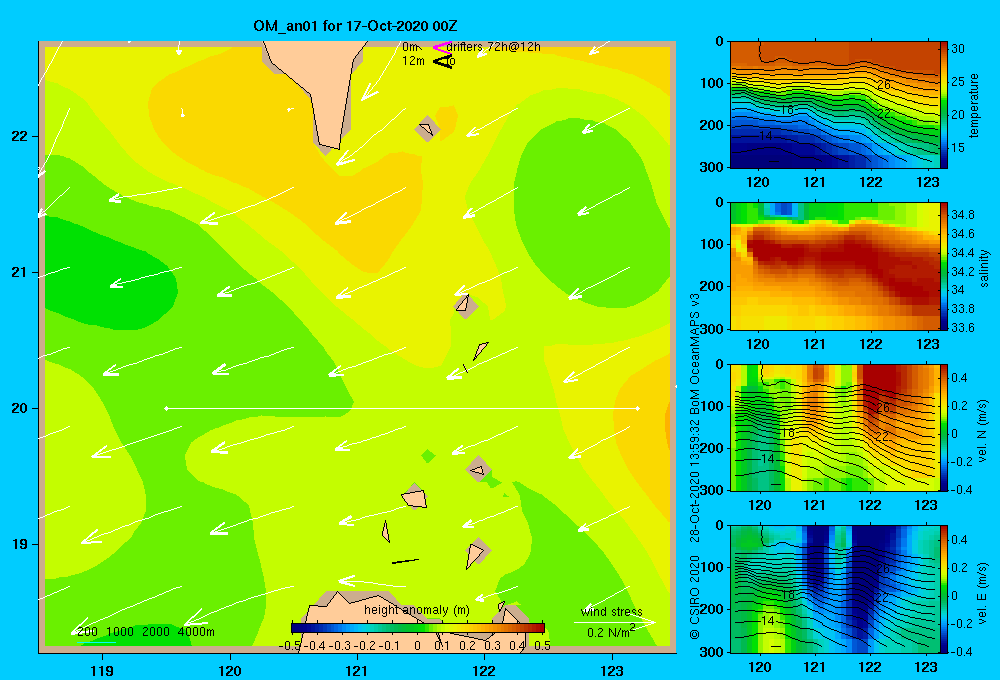Select the east endpoint of the 20°N transect line
1000x680 pixels.
(638, 408)
